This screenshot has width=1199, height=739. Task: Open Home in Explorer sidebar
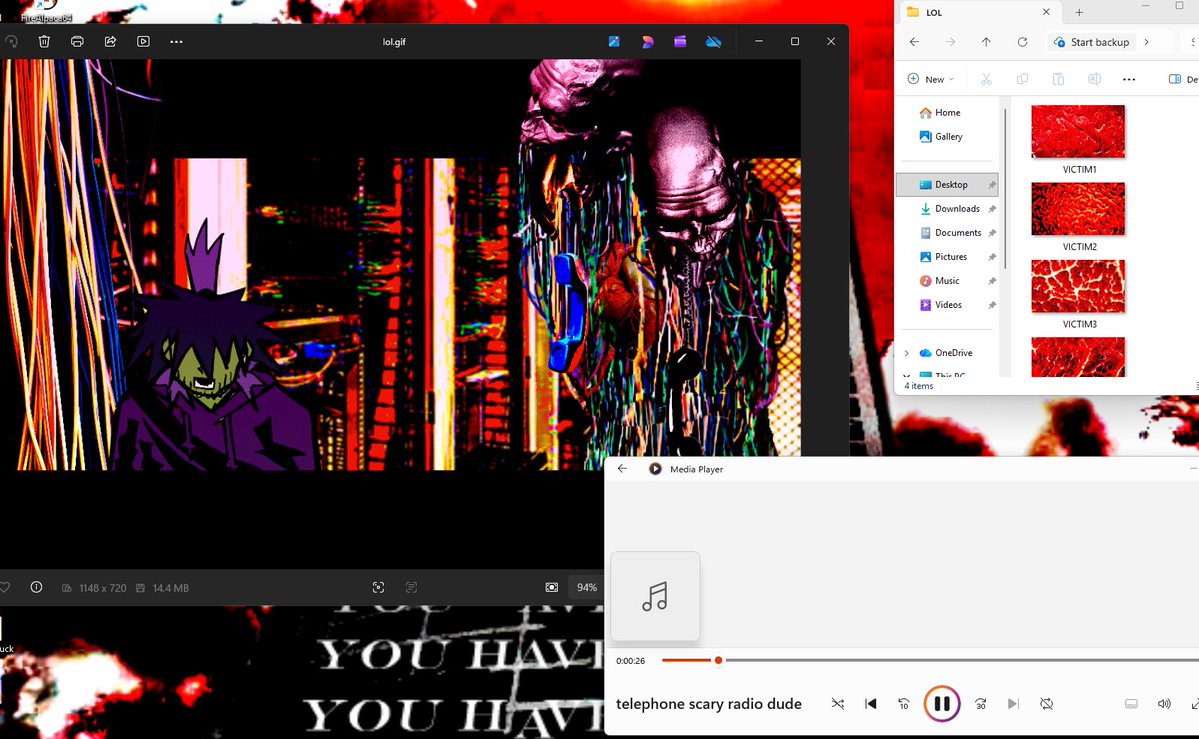tap(947, 112)
